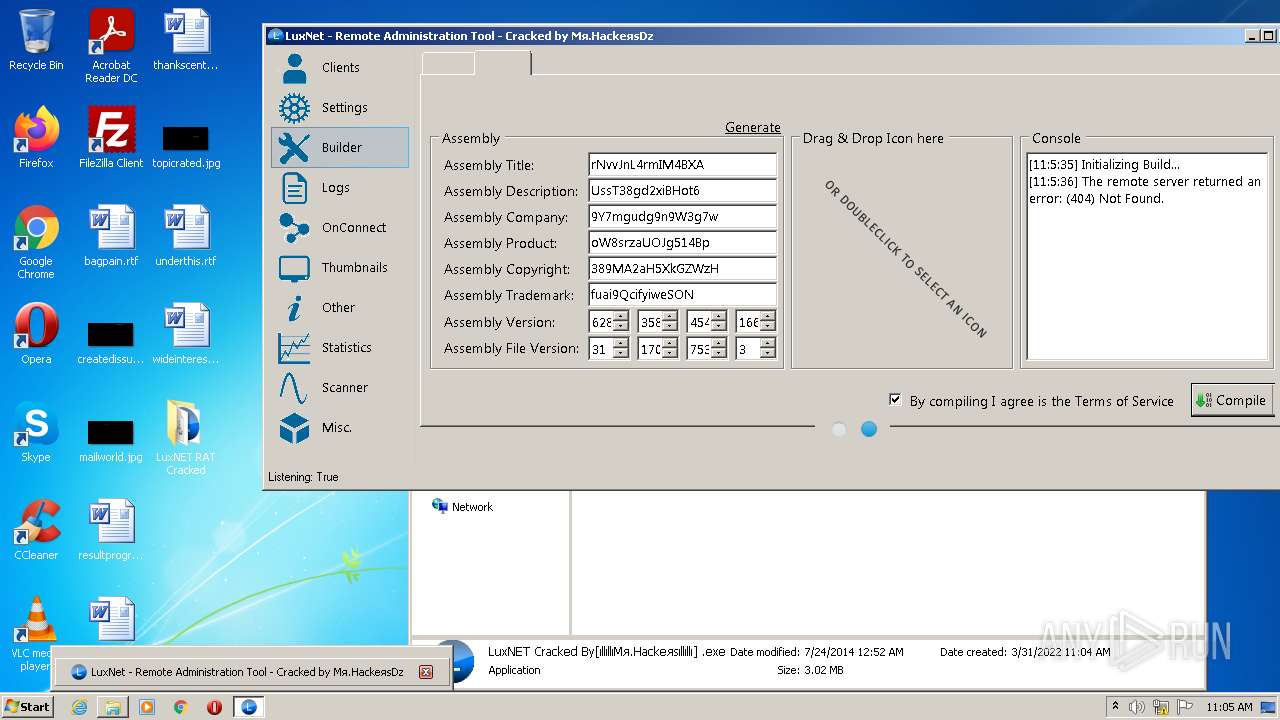Click inside the Console output box
This screenshot has width=1280, height=720.
point(1147,256)
